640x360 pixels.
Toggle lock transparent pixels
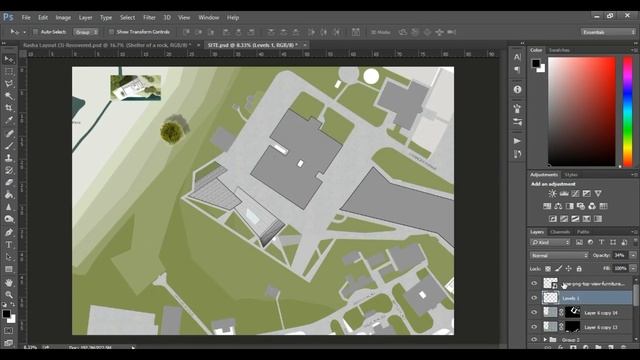coord(548,269)
